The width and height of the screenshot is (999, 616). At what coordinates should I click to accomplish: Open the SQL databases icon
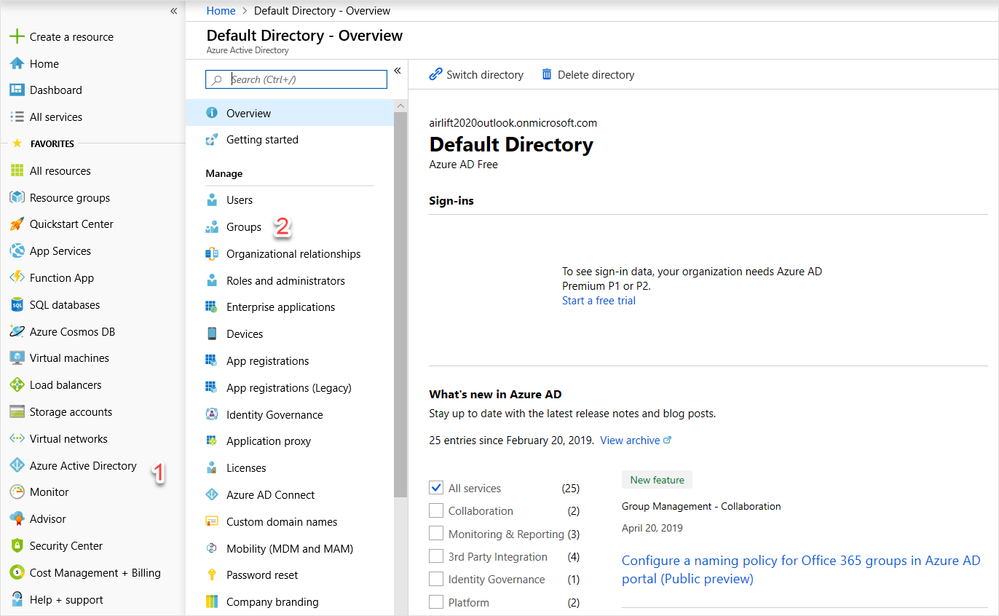tap(17, 304)
